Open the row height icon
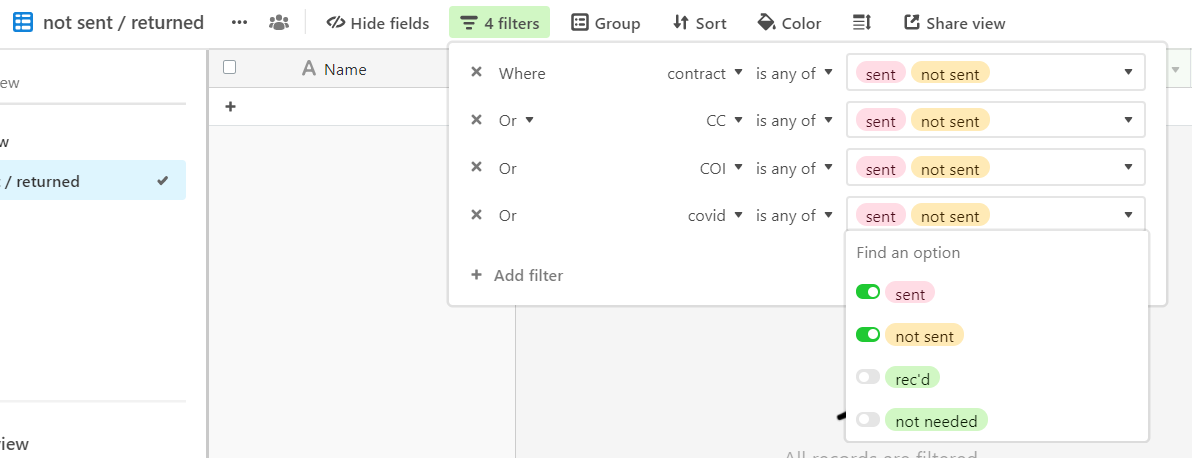 pyautogui.click(x=861, y=23)
